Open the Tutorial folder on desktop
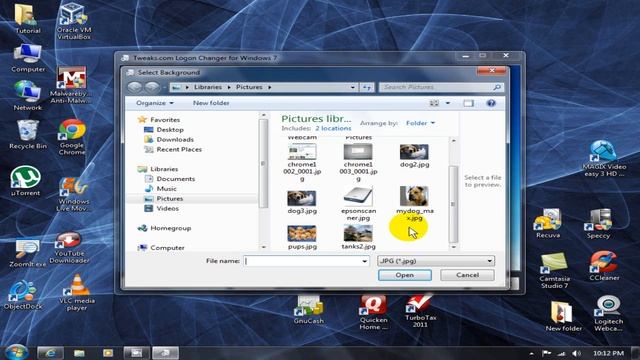This screenshot has height=360, width=640. tap(27, 19)
